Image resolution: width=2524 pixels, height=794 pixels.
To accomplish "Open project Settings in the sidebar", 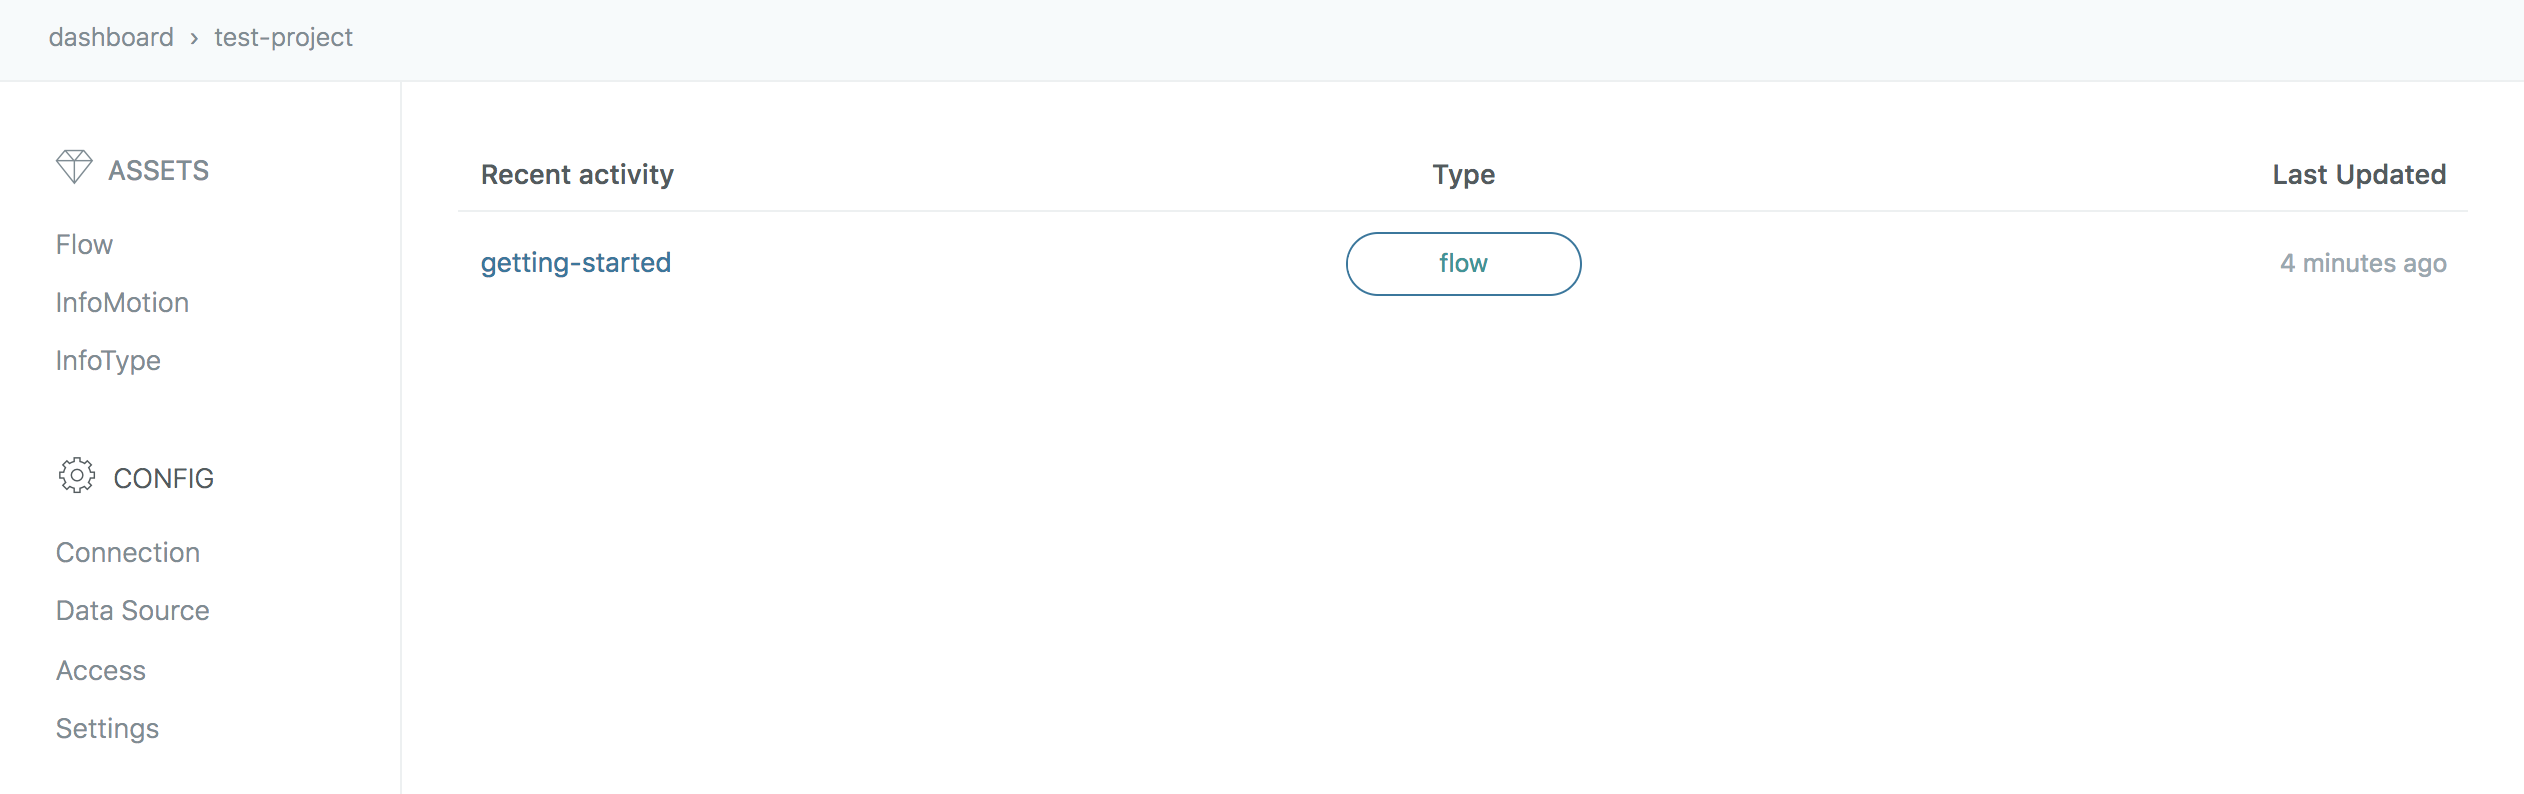I will 107,728.
